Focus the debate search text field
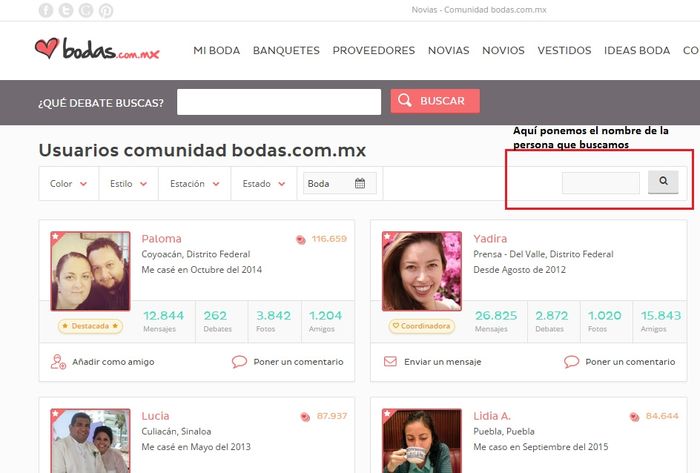The height and width of the screenshot is (473, 700). click(279, 102)
